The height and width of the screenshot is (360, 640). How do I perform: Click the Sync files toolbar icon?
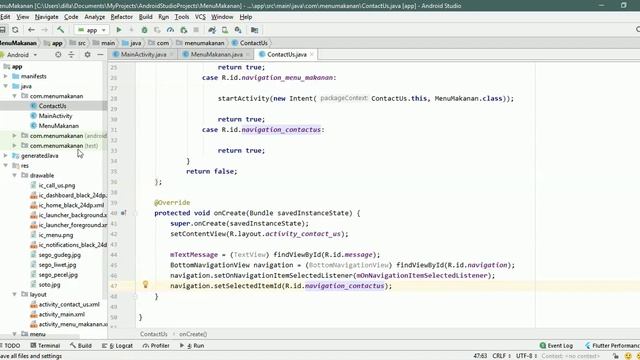16,30
